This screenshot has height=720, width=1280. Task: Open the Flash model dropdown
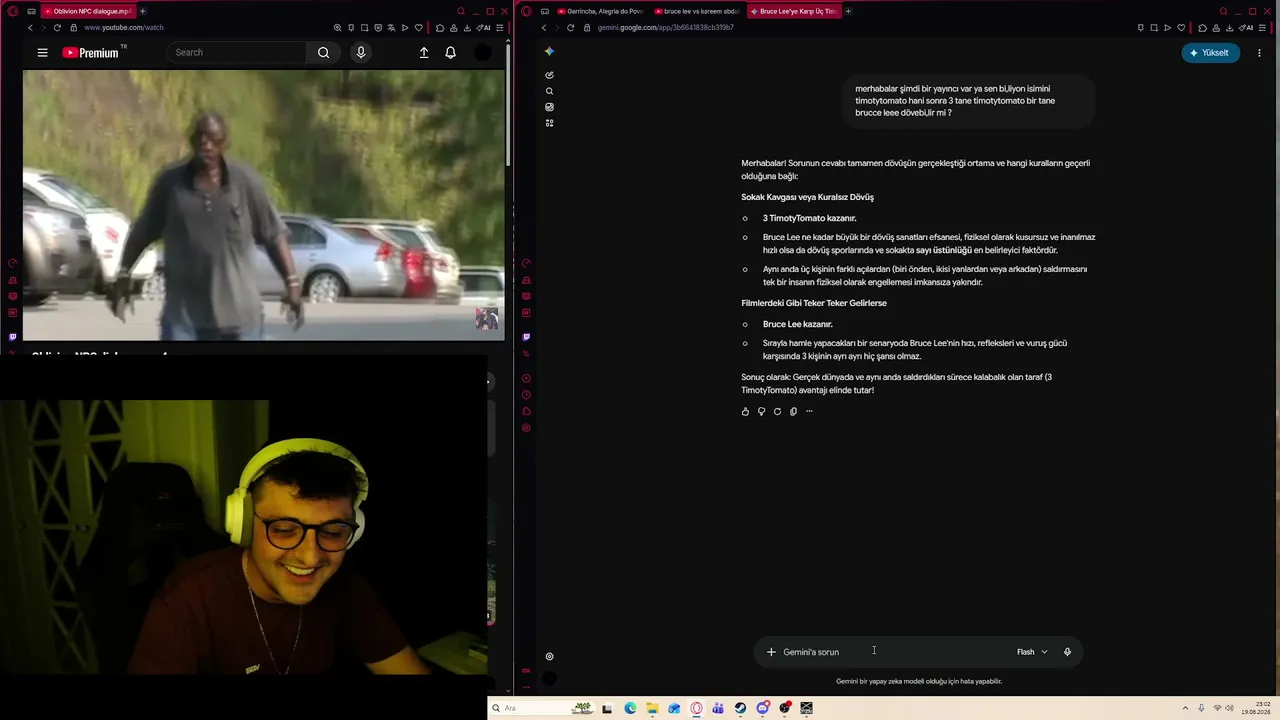(1032, 652)
